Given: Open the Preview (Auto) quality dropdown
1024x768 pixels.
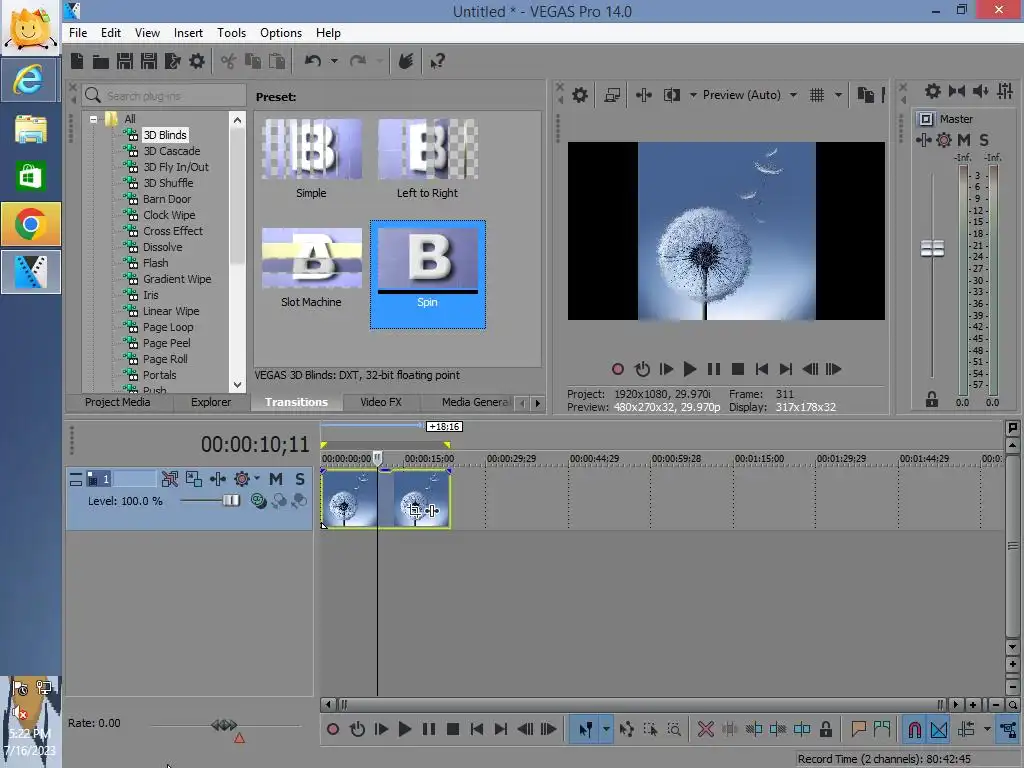Looking at the screenshot, I should [793, 95].
